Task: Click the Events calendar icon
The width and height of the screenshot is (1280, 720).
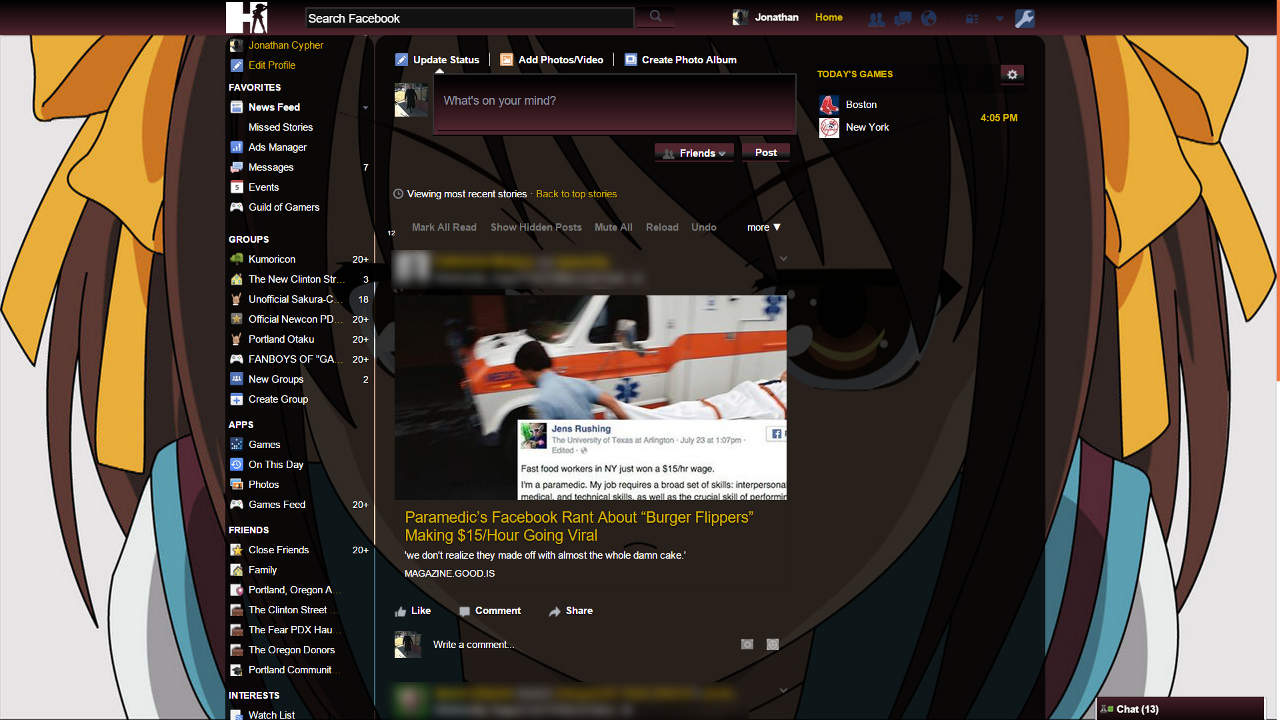Action: (237, 187)
